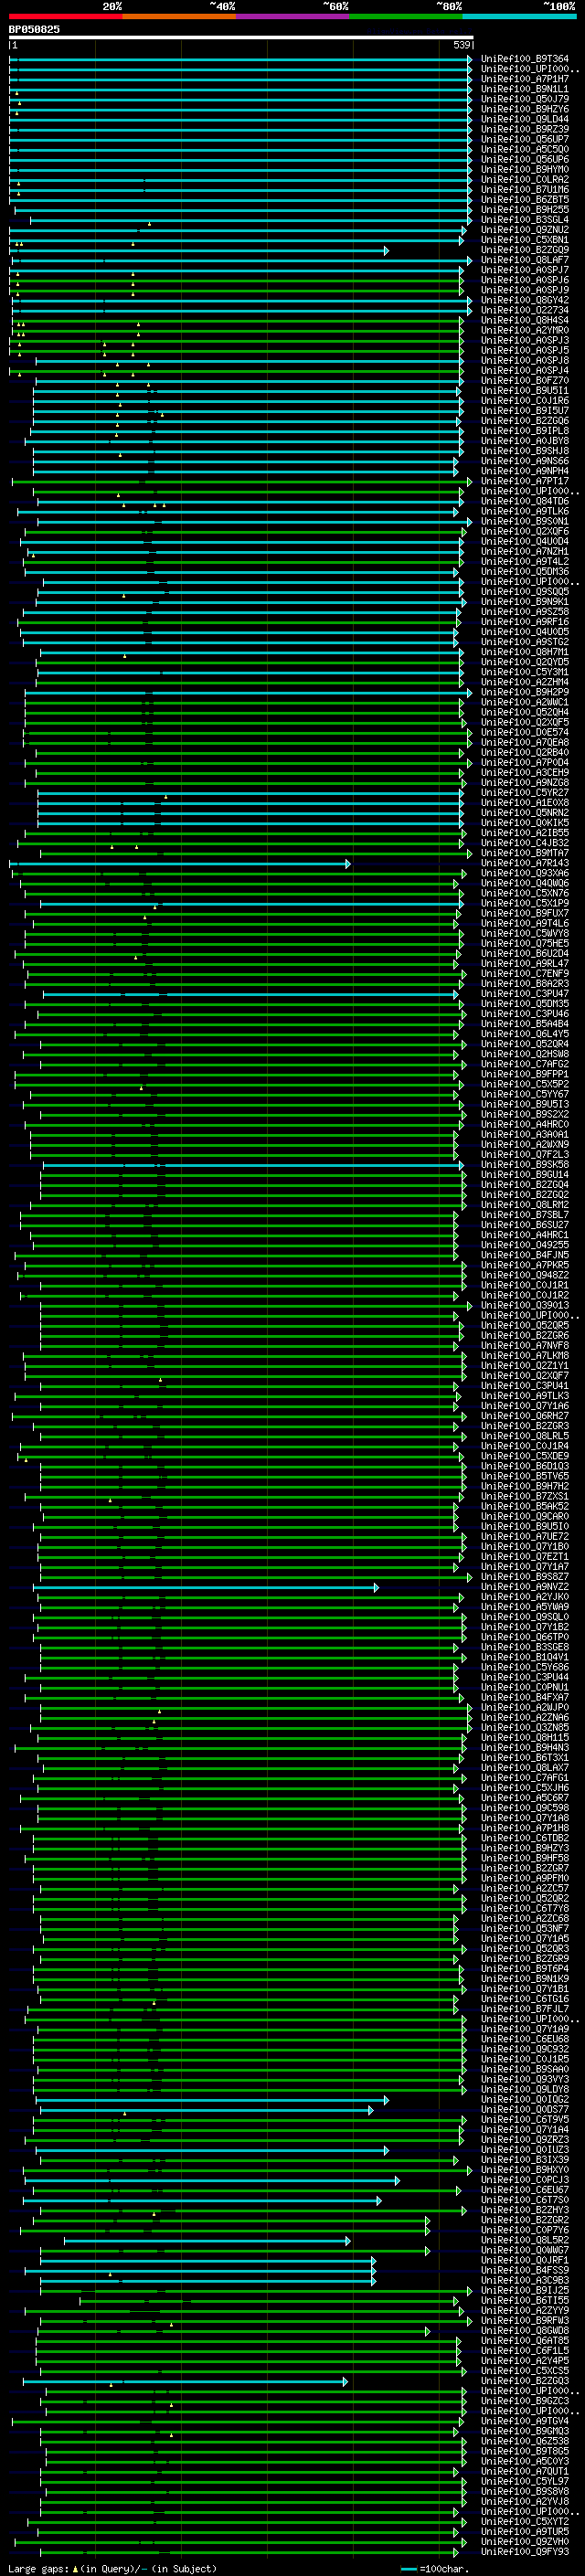
Task: Open the UniRef100_Q66TP0 entry
Action: point(525,1636)
